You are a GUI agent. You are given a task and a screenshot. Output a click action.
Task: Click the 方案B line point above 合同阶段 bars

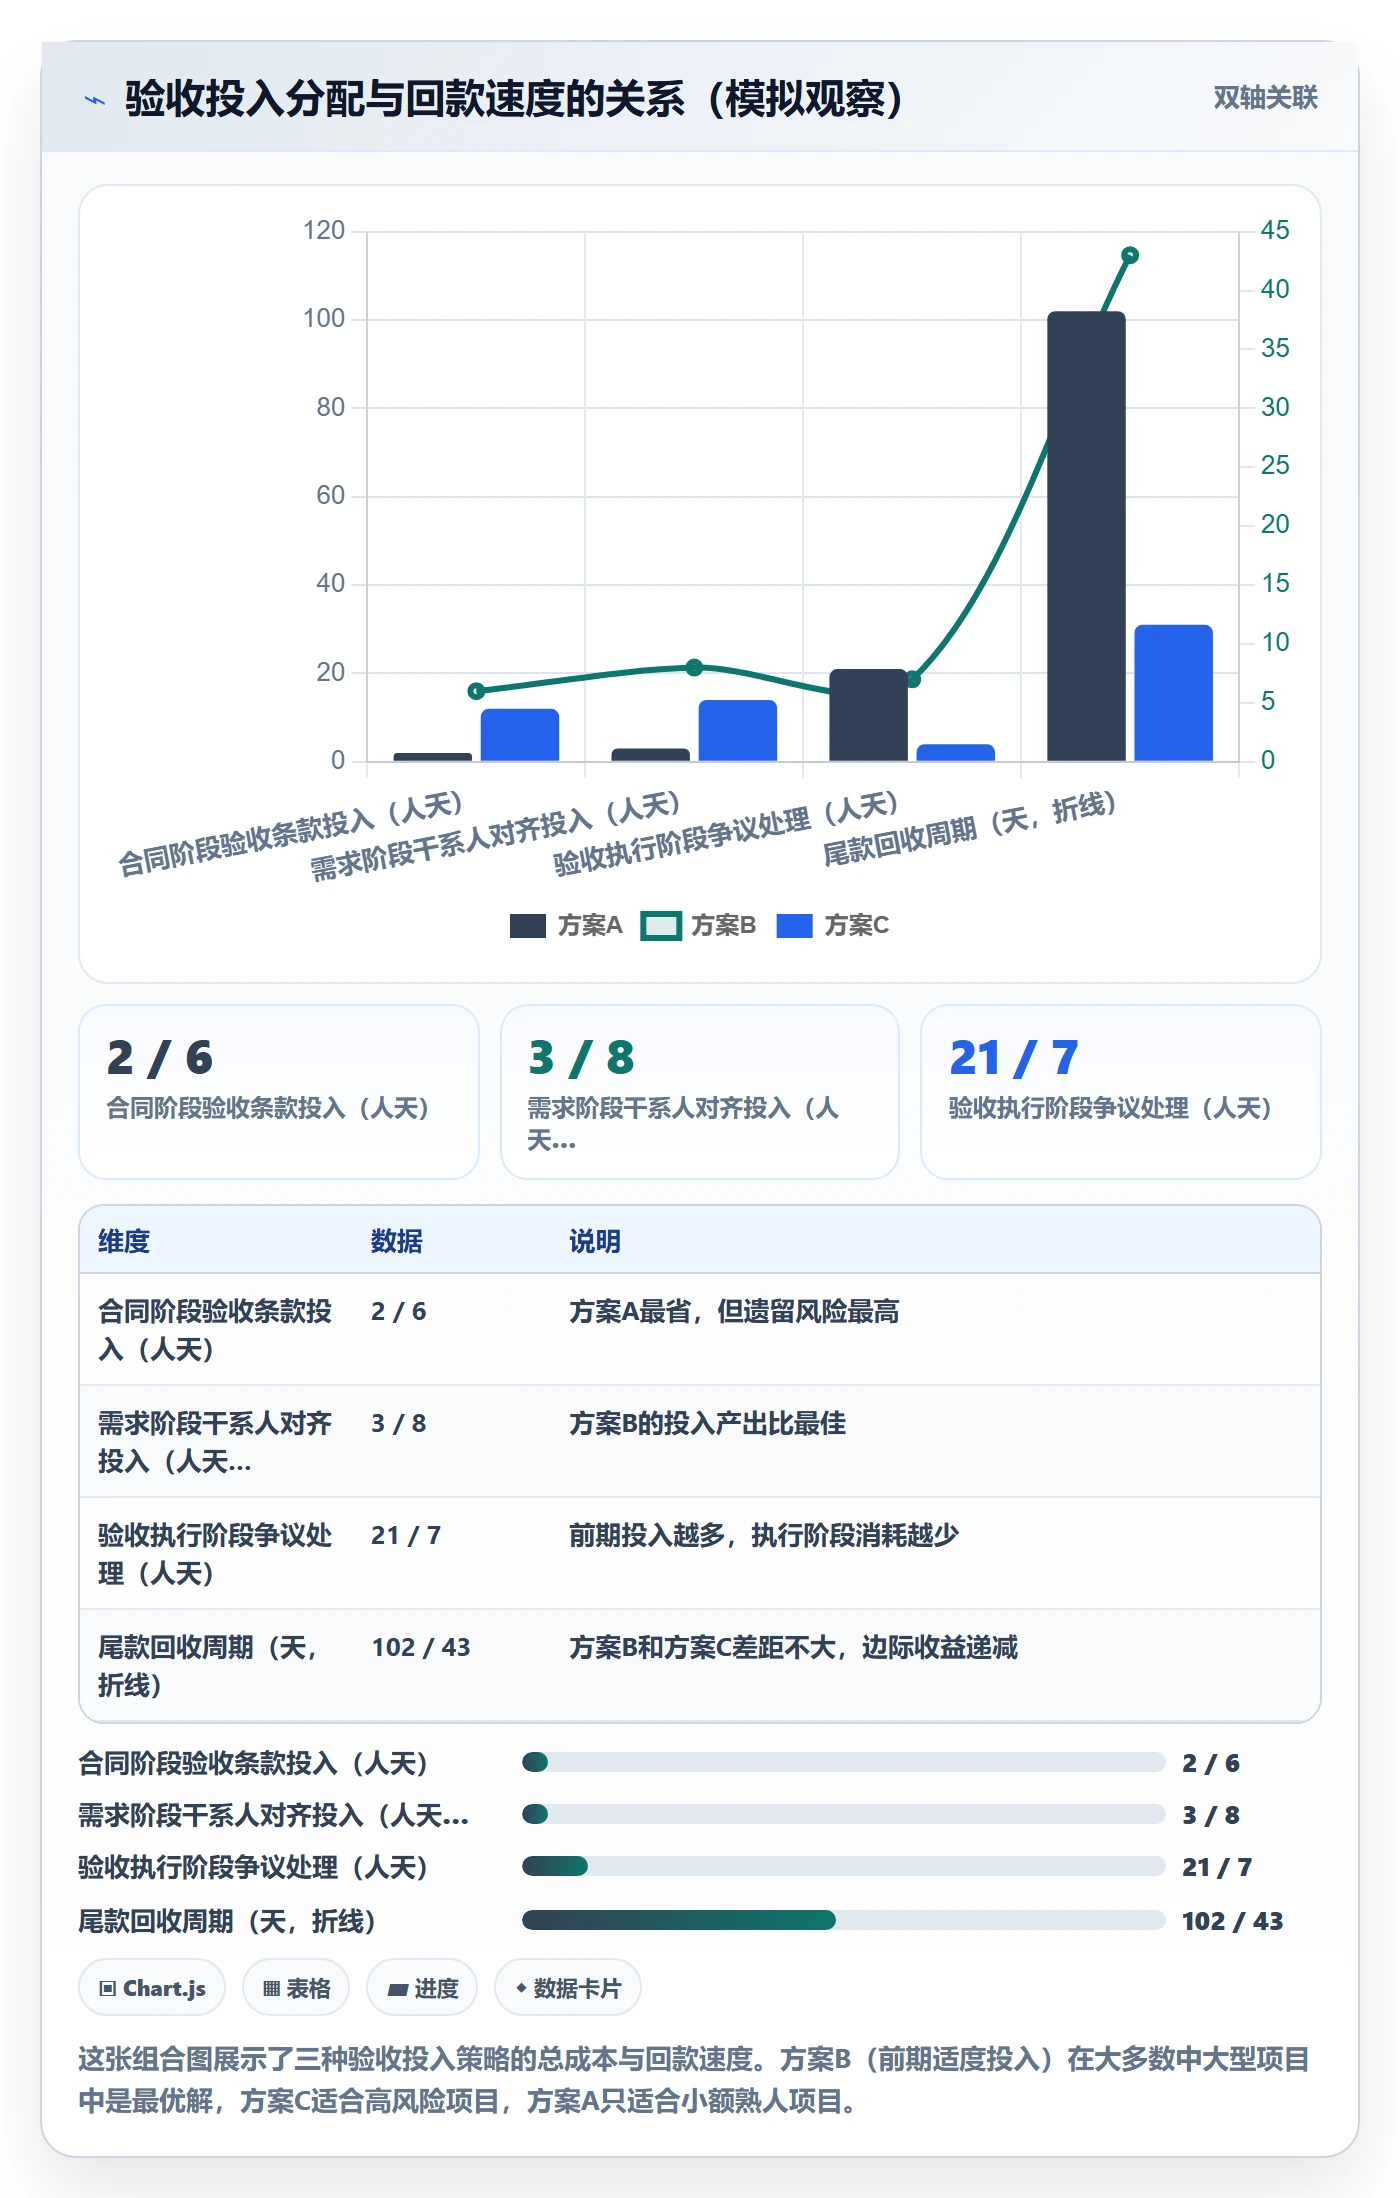click(x=477, y=691)
